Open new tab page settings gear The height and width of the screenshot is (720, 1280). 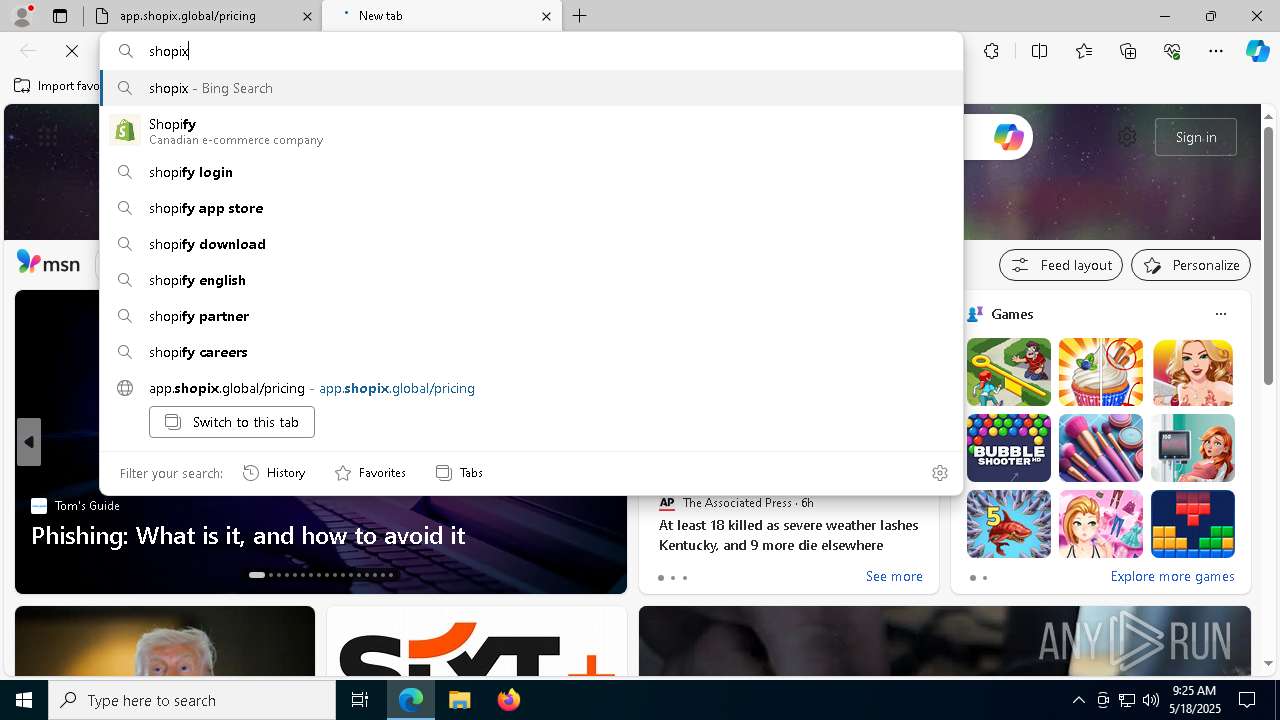pos(1127,137)
